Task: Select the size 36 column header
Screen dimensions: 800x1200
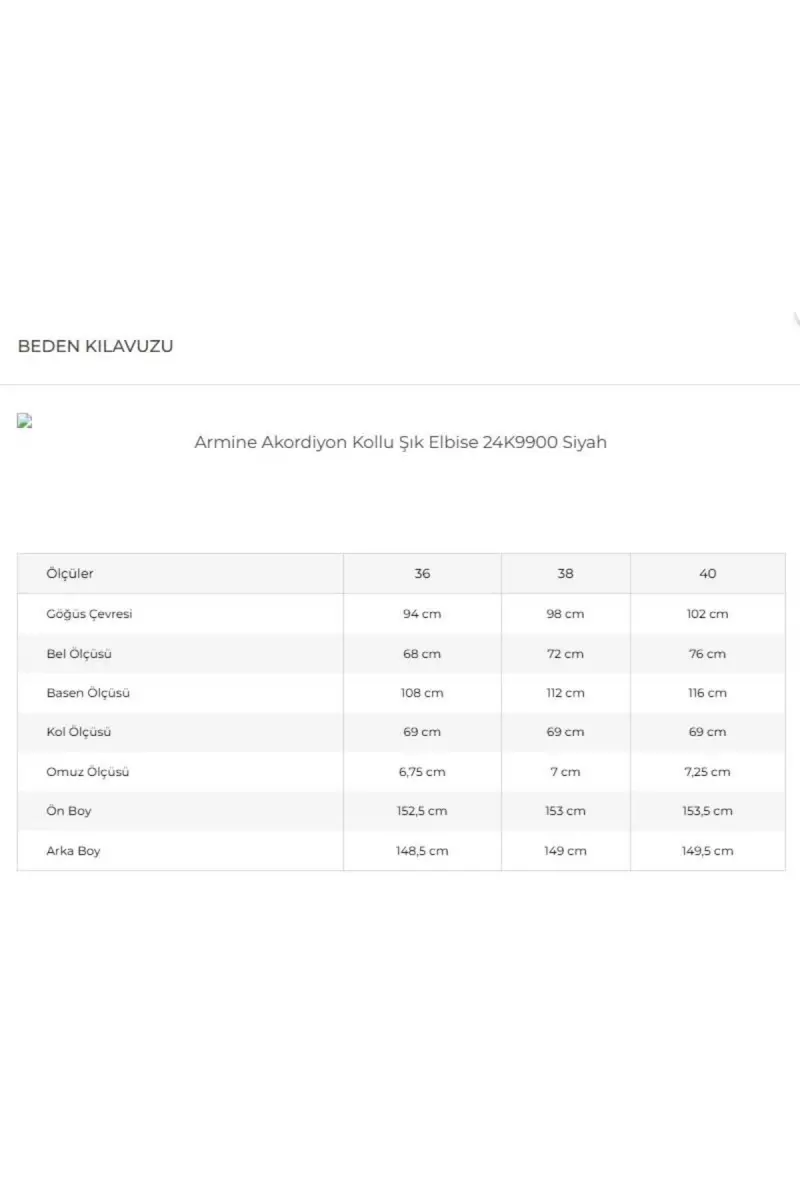Action: (422, 574)
